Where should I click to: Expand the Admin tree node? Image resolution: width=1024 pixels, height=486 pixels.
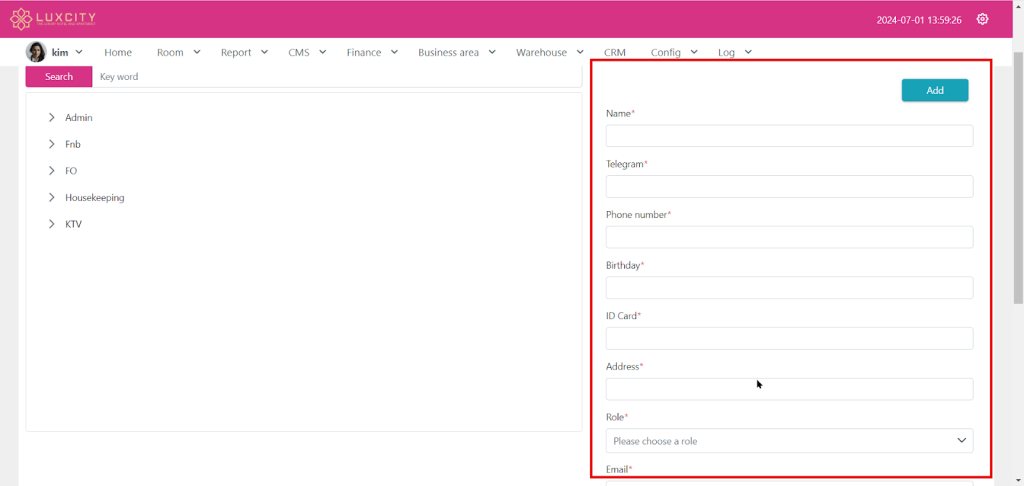tap(52, 118)
